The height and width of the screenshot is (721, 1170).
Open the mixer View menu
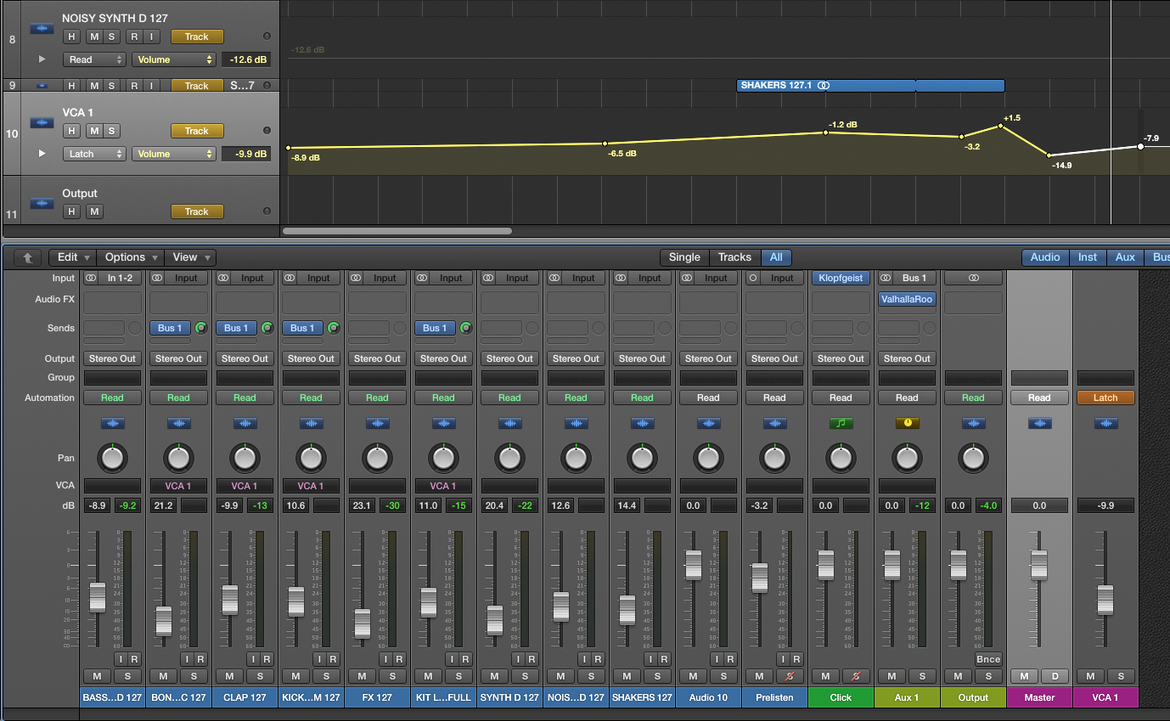[190, 258]
